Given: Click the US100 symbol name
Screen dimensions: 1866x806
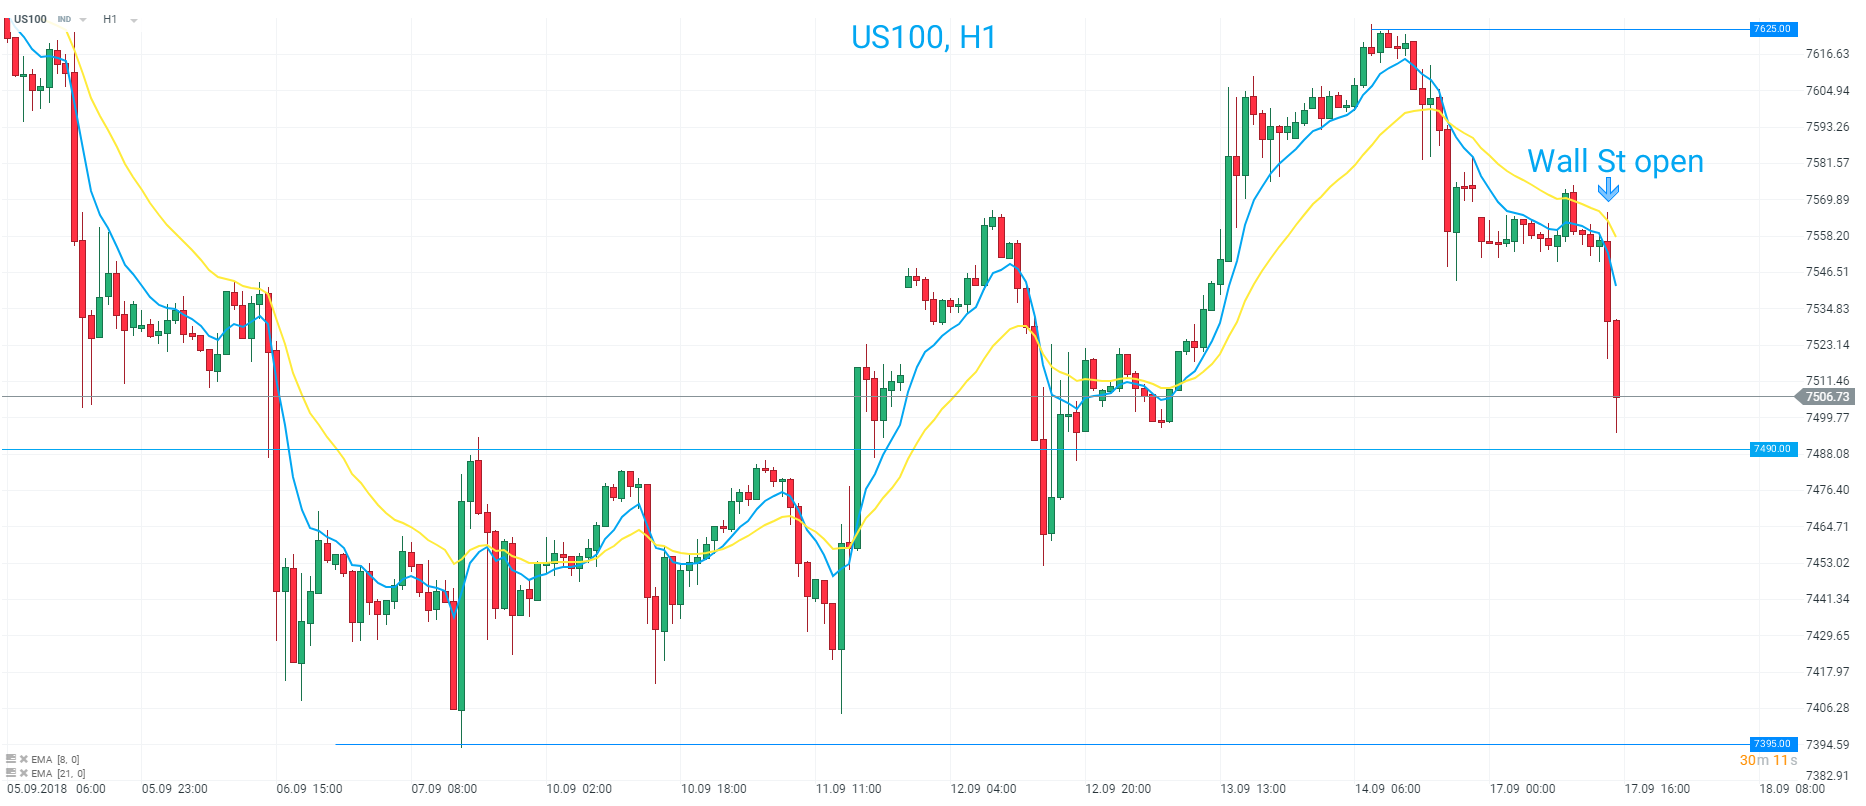Looking at the screenshot, I should point(30,19).
